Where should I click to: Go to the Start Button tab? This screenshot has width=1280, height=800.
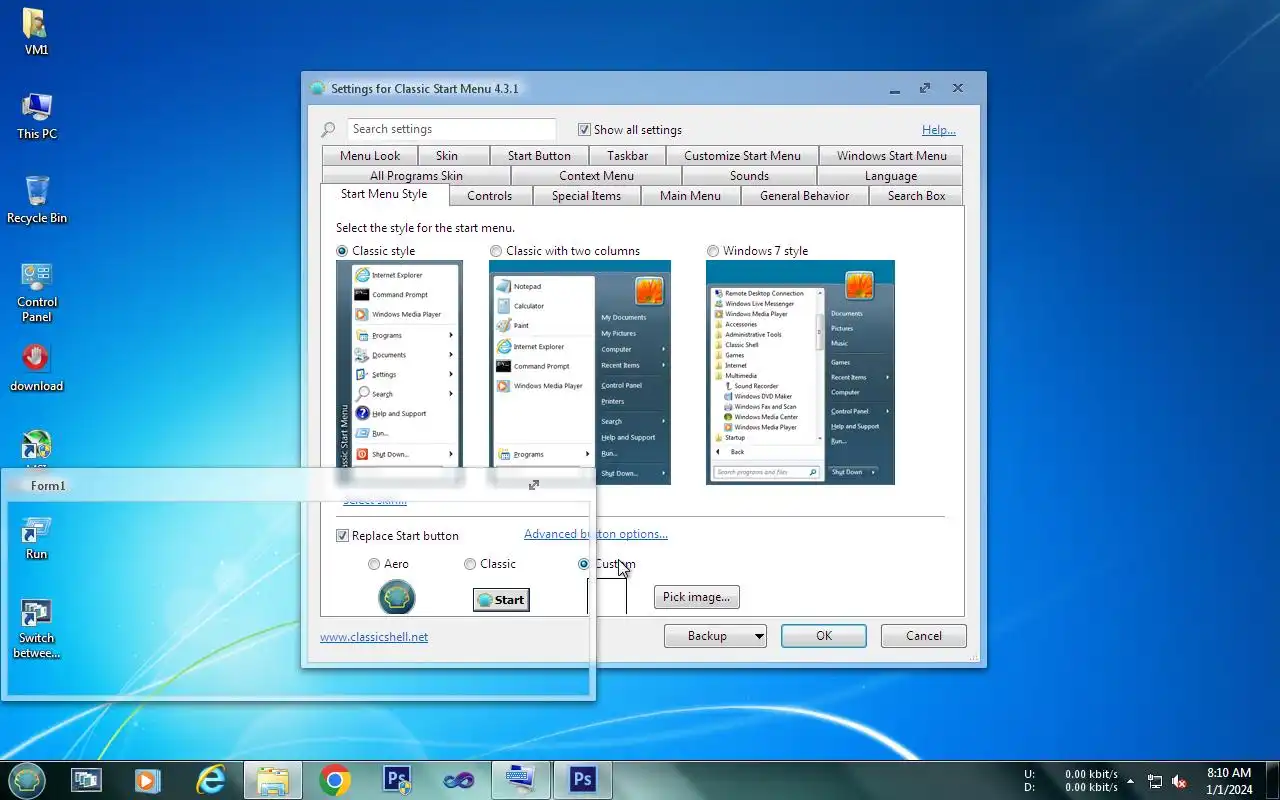click(x=539, y=156)
